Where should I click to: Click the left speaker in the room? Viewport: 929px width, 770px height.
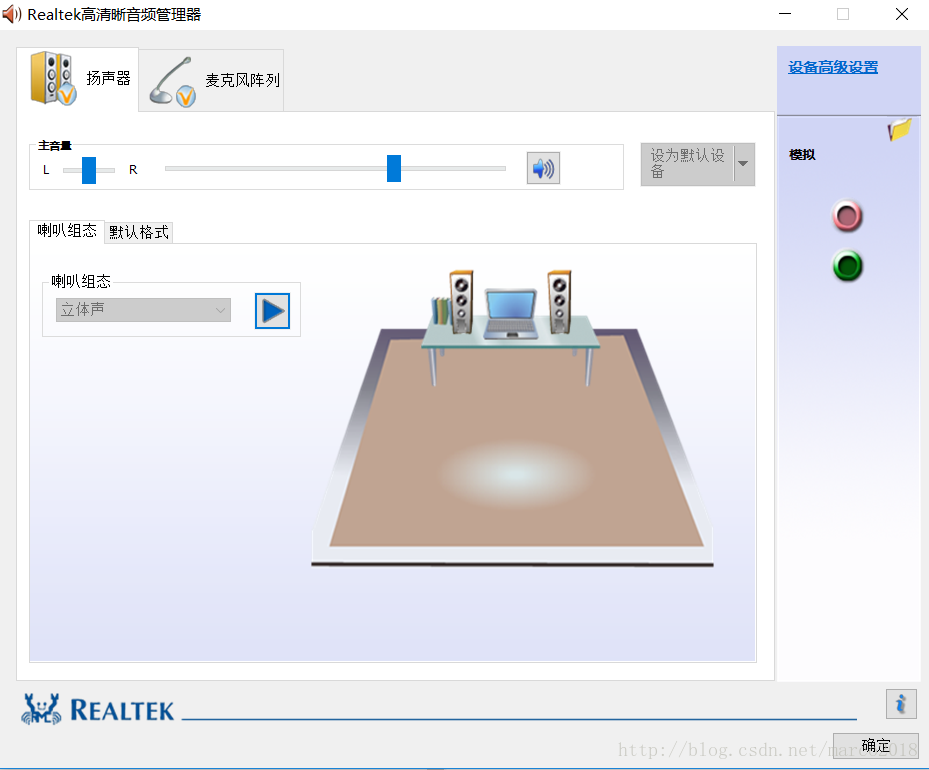(x=461, y=301)
